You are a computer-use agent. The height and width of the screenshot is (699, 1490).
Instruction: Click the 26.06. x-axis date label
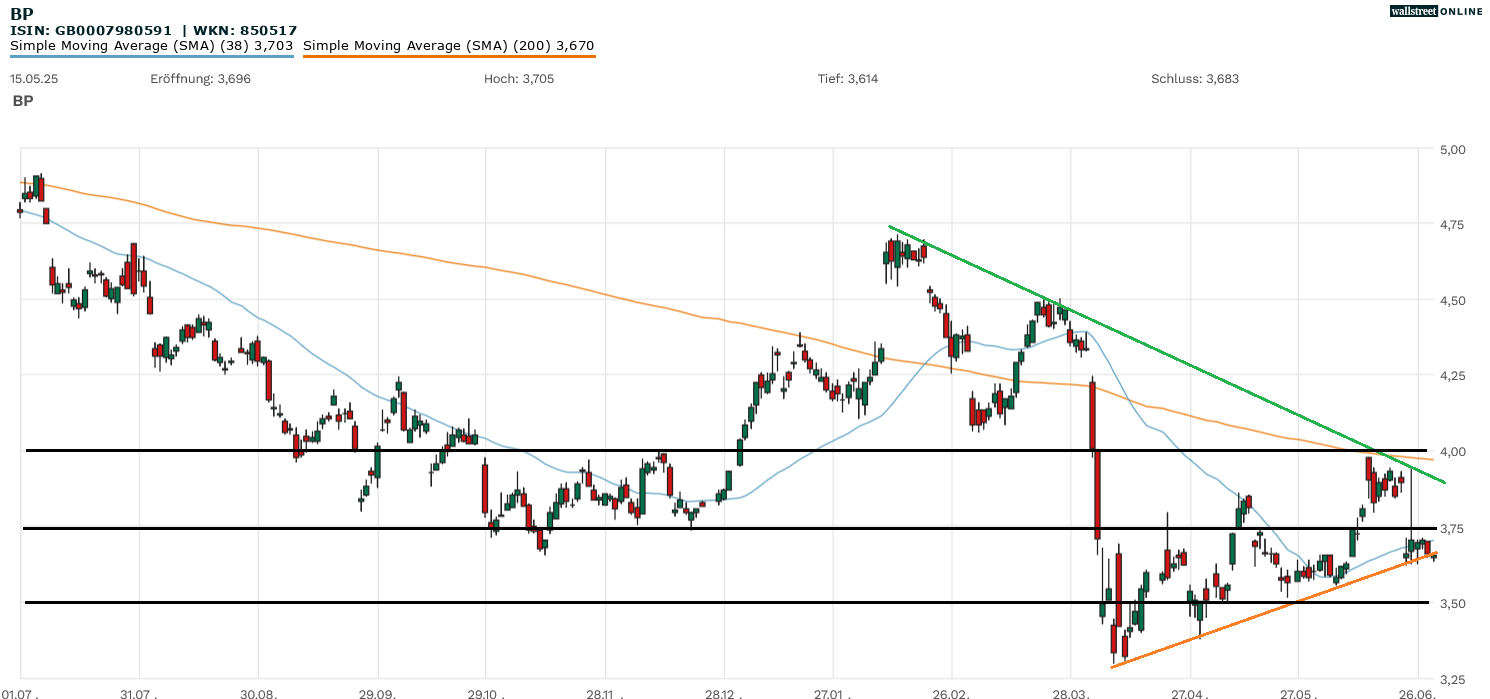point(1417,692)
